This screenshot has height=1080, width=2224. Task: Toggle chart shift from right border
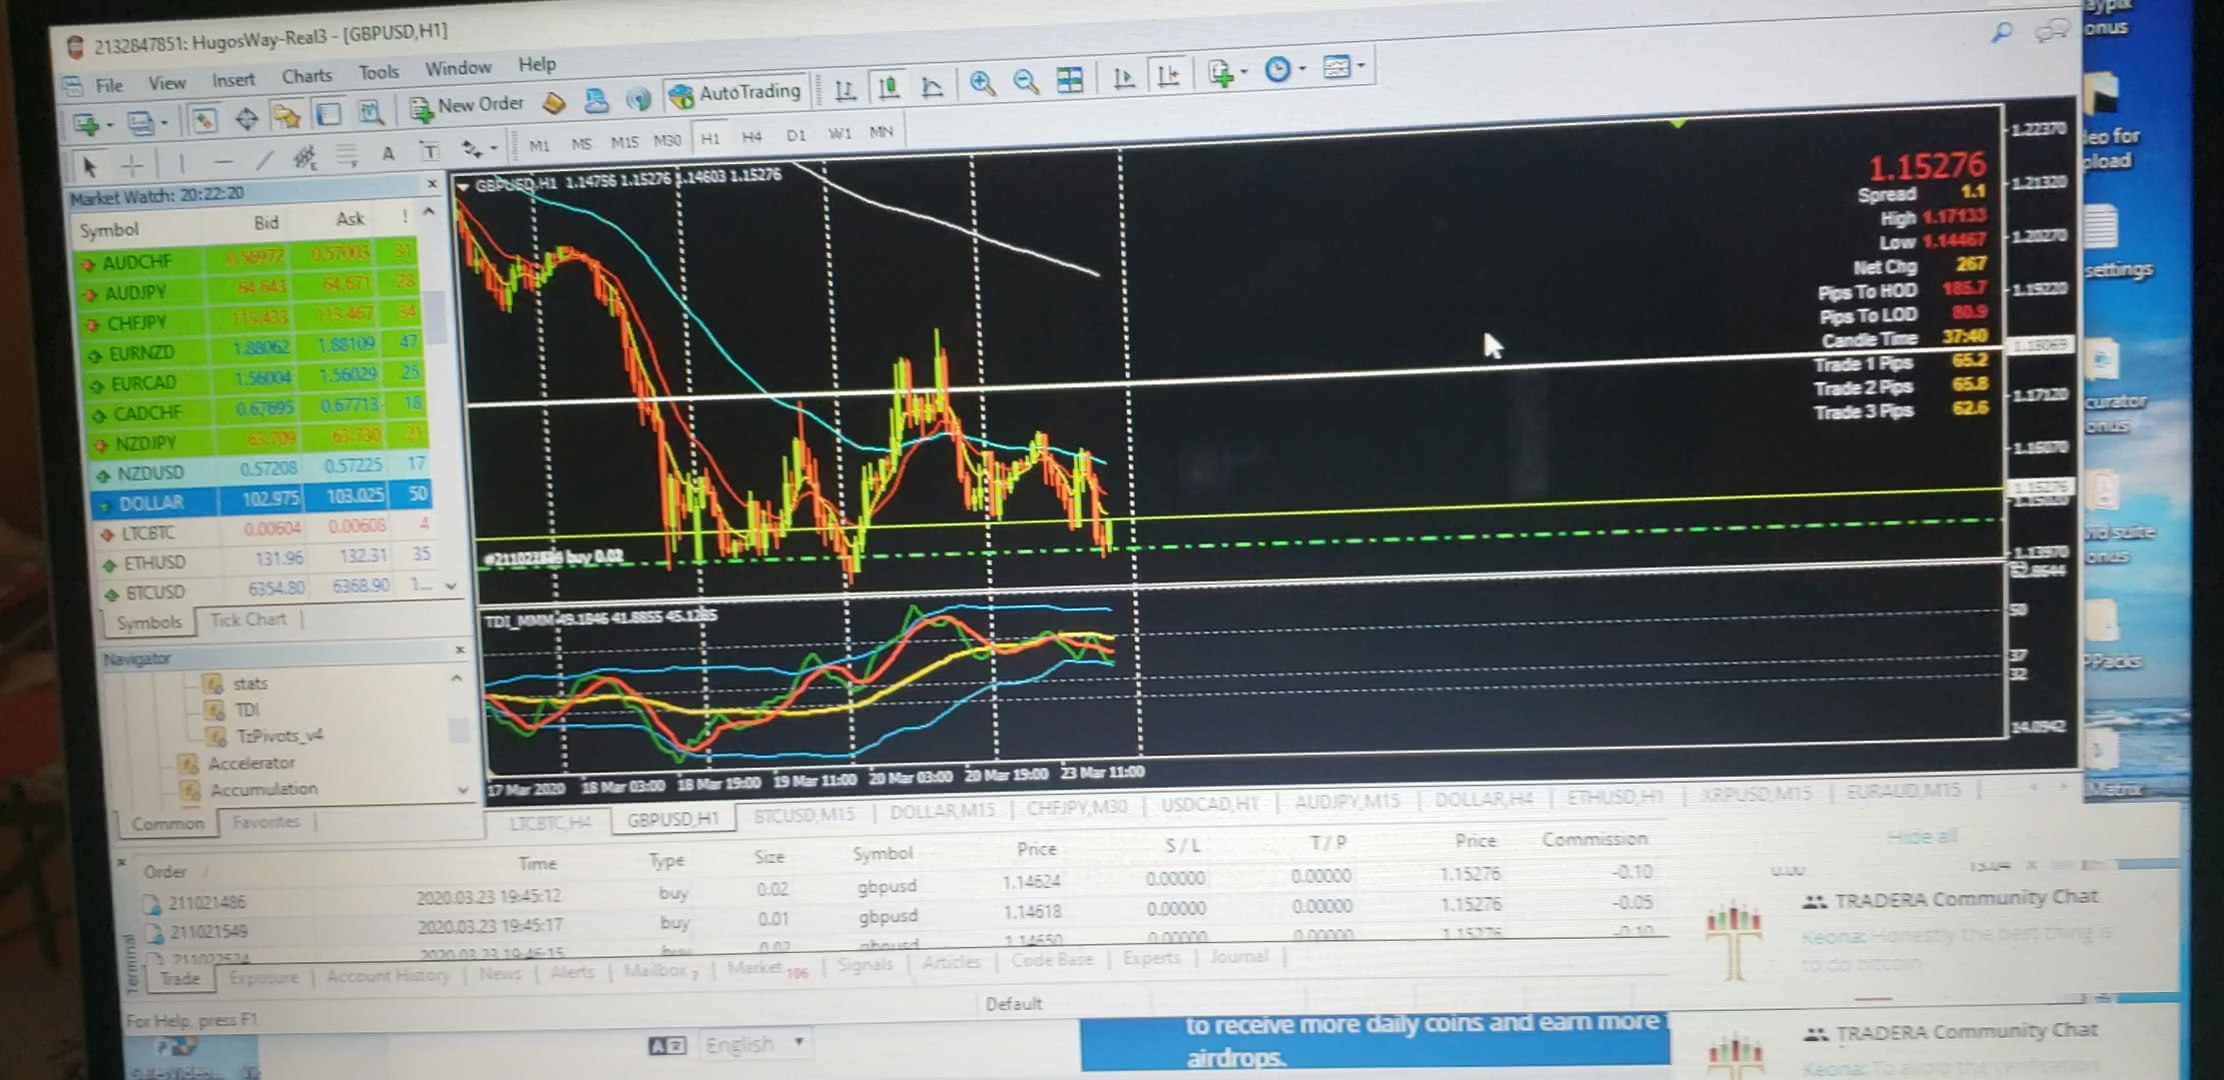(1167, 75)
